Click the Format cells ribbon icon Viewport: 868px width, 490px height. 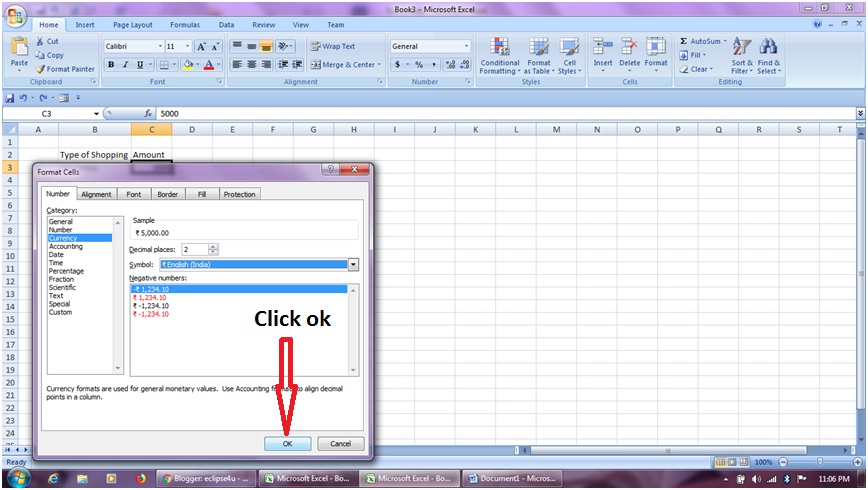pyautogui.click(x=656, y=47)
